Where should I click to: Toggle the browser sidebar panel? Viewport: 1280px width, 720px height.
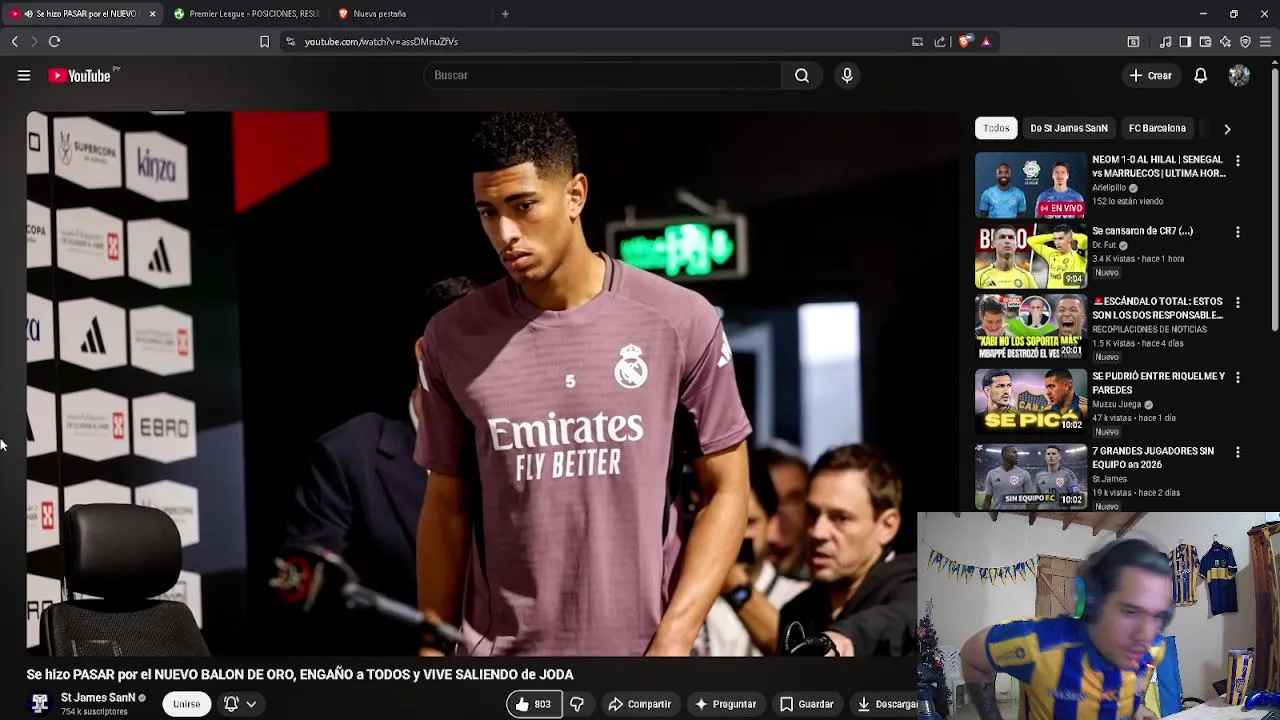coord(1185,41)
